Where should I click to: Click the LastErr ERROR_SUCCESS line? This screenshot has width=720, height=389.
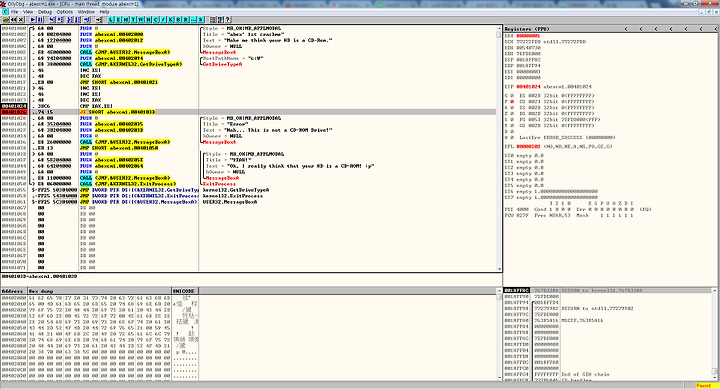[x=567, y=137]
